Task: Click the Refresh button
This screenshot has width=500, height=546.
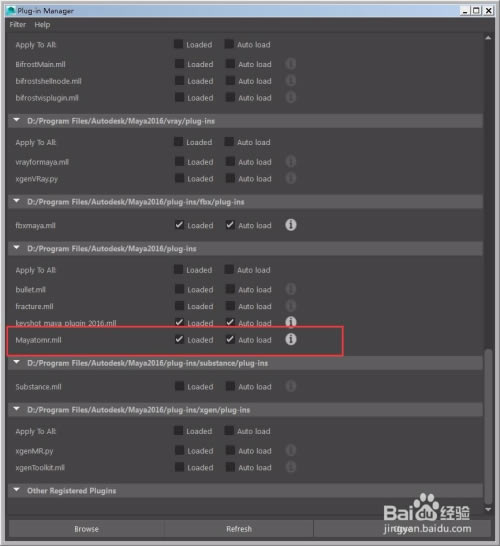Action: point(239,529)
